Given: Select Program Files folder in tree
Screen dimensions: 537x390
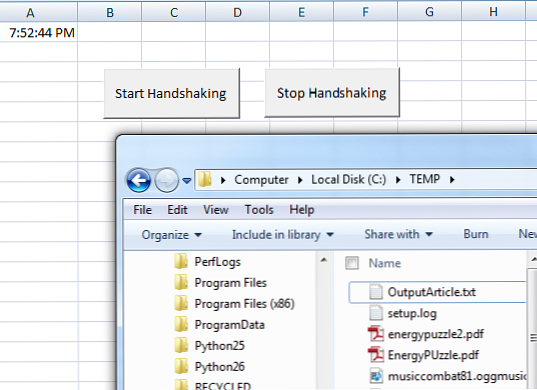Looking at the screenshot, I should click(230, 283).
